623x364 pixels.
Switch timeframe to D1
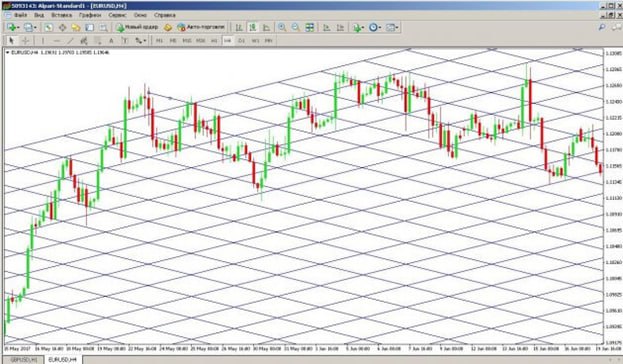[241, 41]
